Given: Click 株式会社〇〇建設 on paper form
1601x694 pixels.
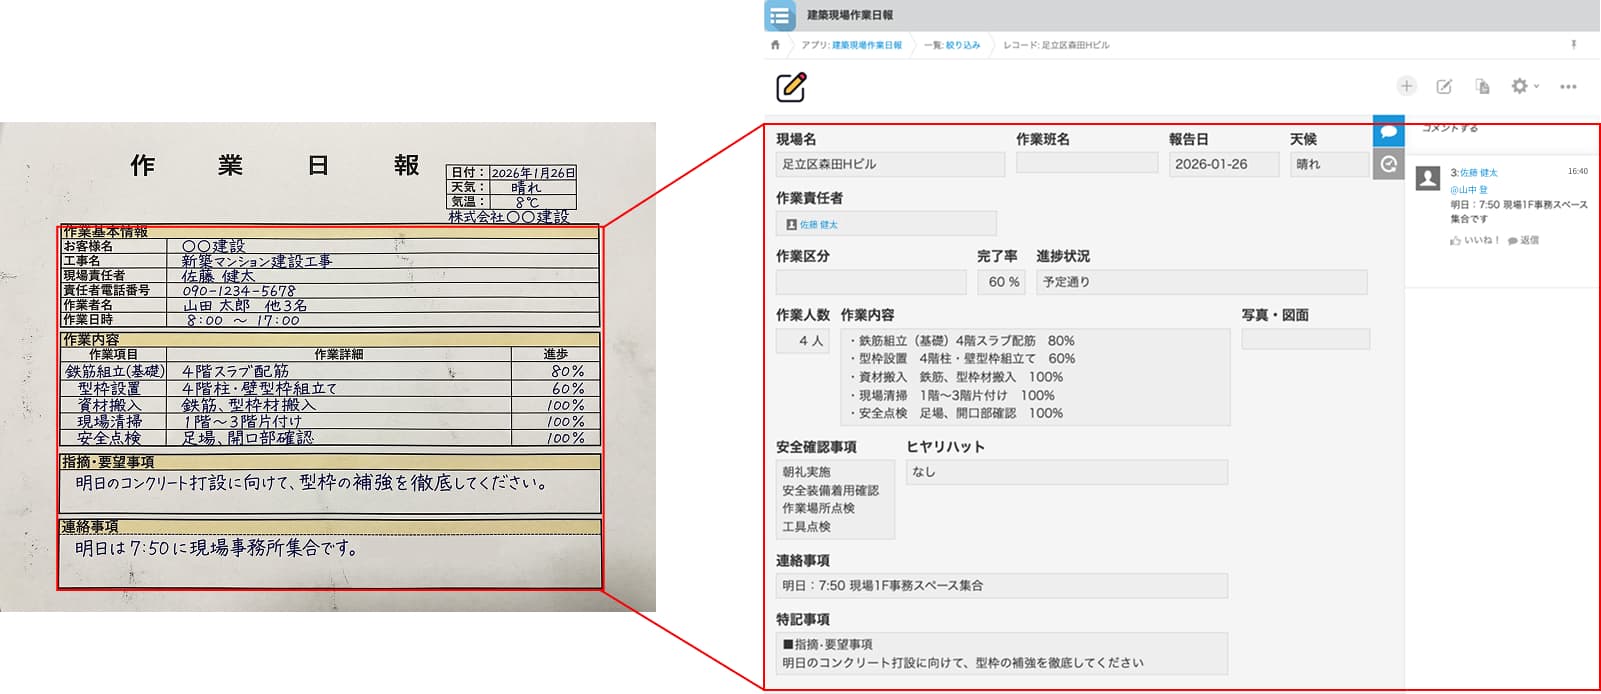Looking at the screenshot, I should click(508, 217).
